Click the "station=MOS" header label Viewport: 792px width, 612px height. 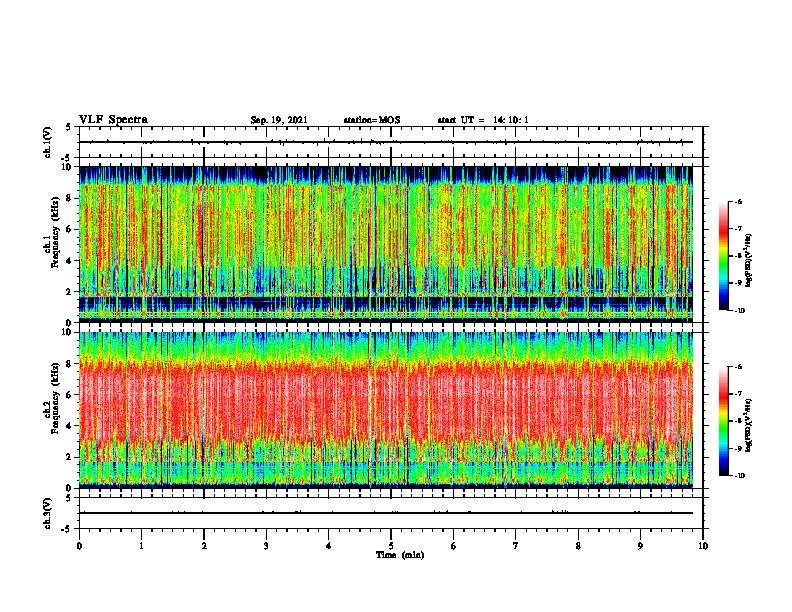(x=372, y=120)
